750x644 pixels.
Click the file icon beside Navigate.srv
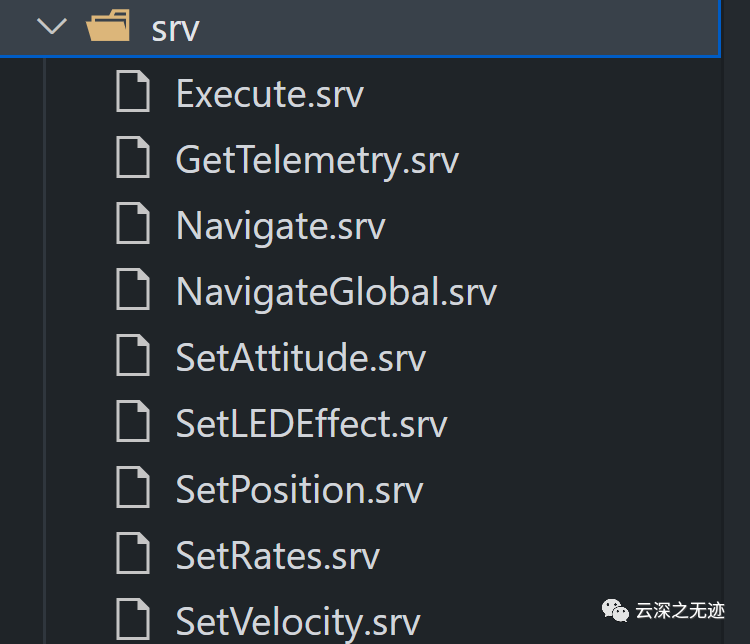coord(133,226)
